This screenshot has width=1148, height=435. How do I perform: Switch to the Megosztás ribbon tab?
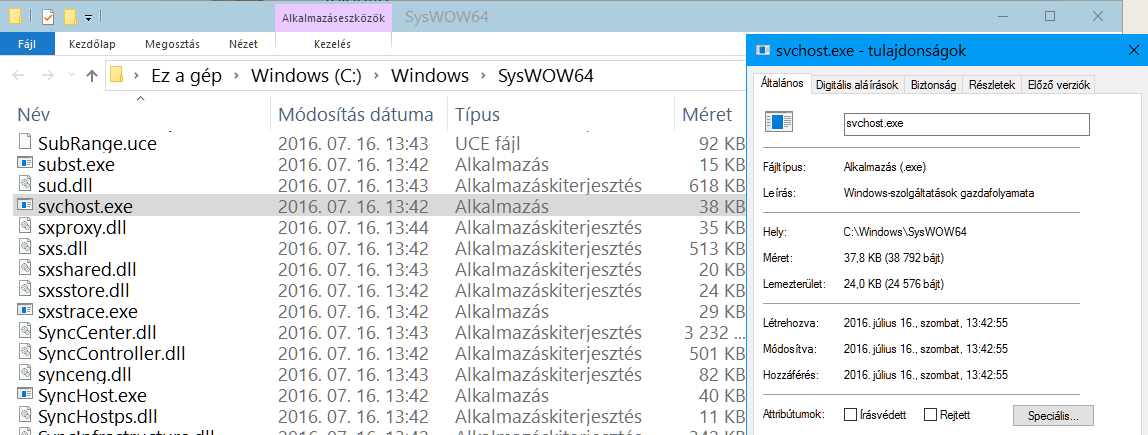click(x=172, y=44)
